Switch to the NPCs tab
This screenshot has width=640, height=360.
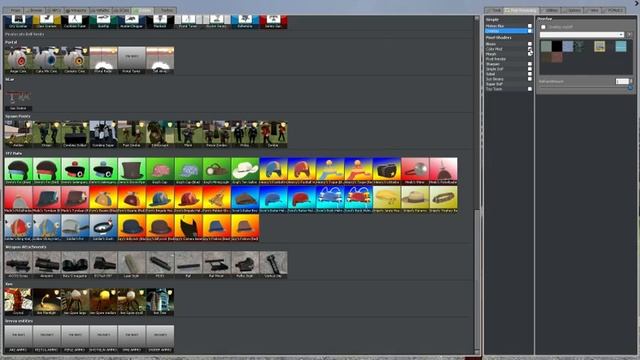[53, 10]
